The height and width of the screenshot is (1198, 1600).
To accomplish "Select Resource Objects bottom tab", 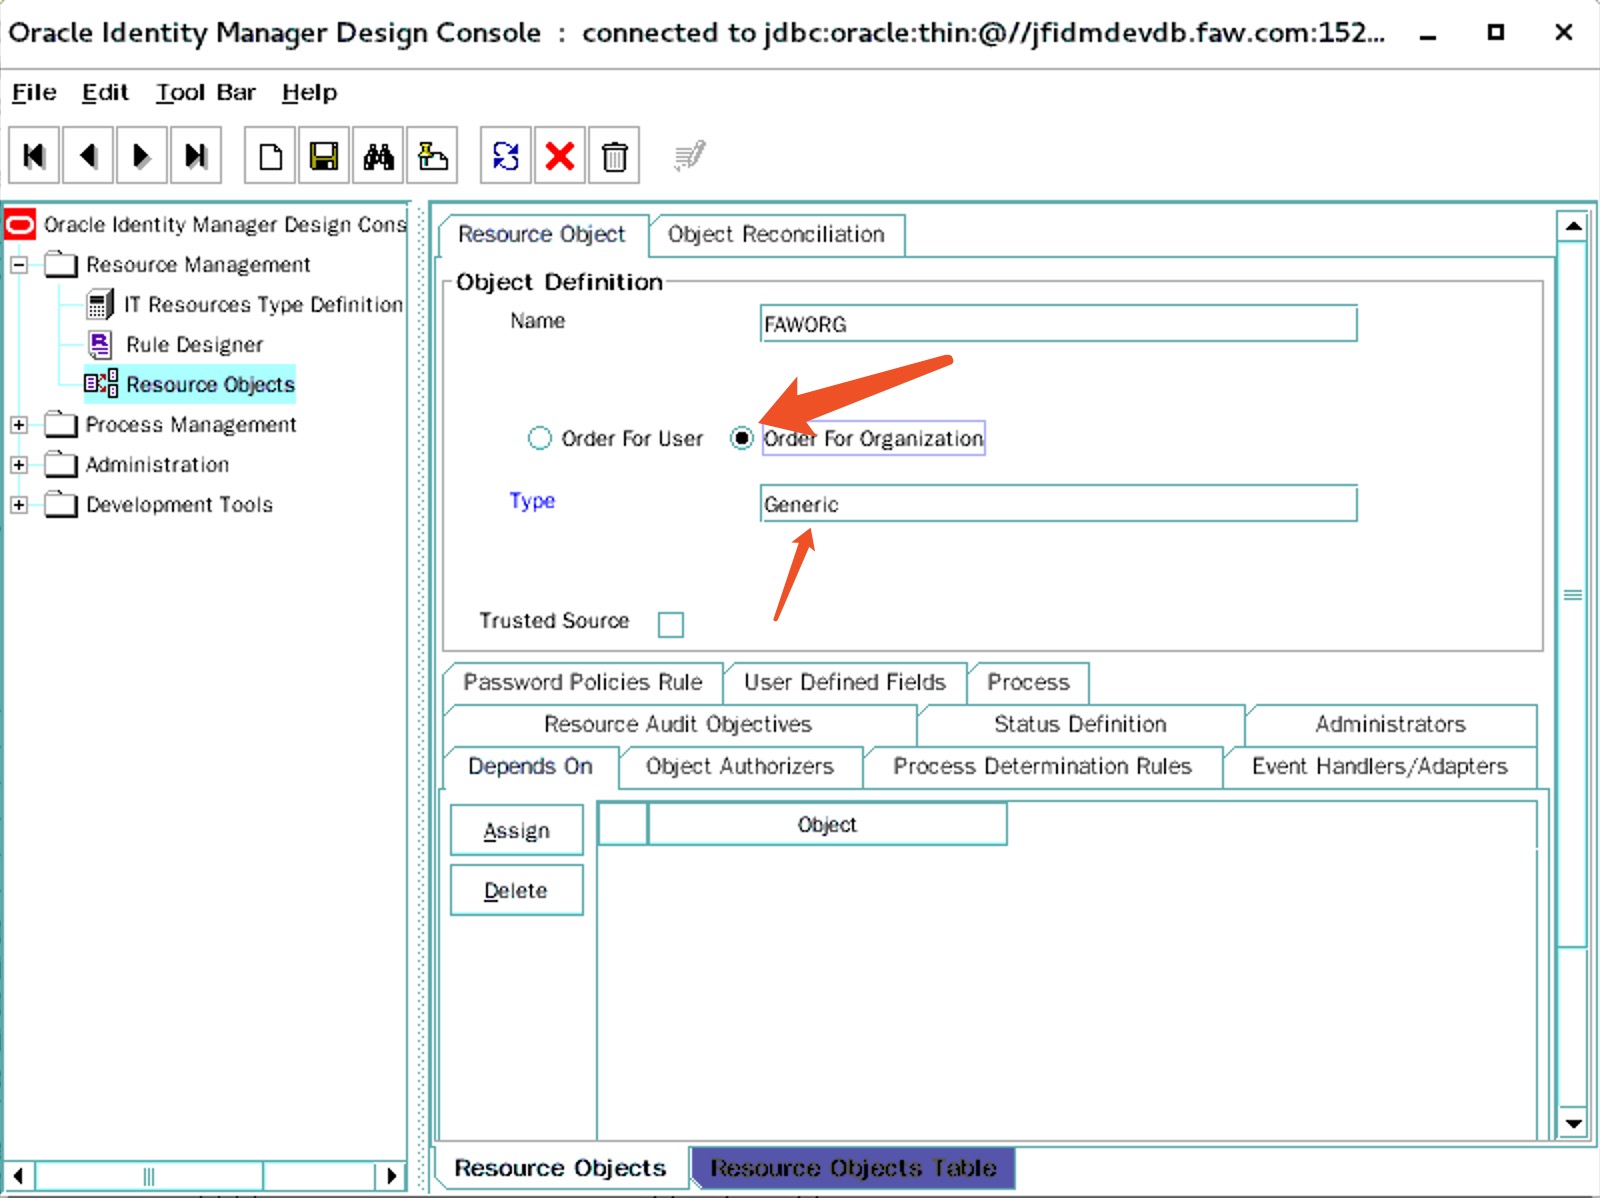I will point(560,1168).
